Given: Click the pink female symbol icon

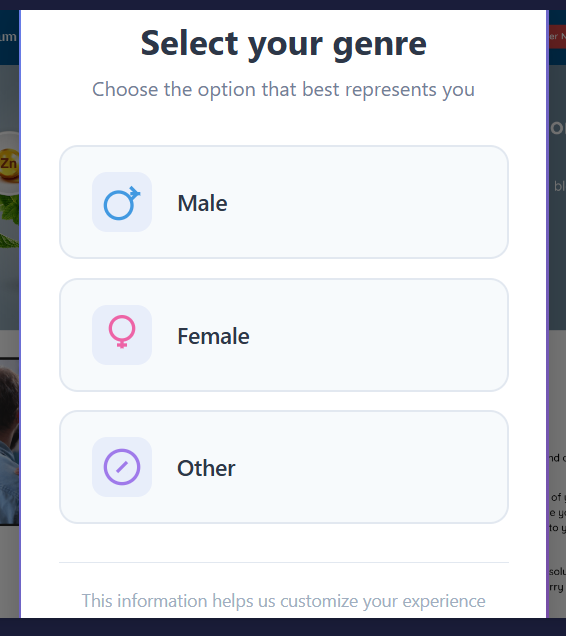Looking at the screenshot, I should coord(122,331).
